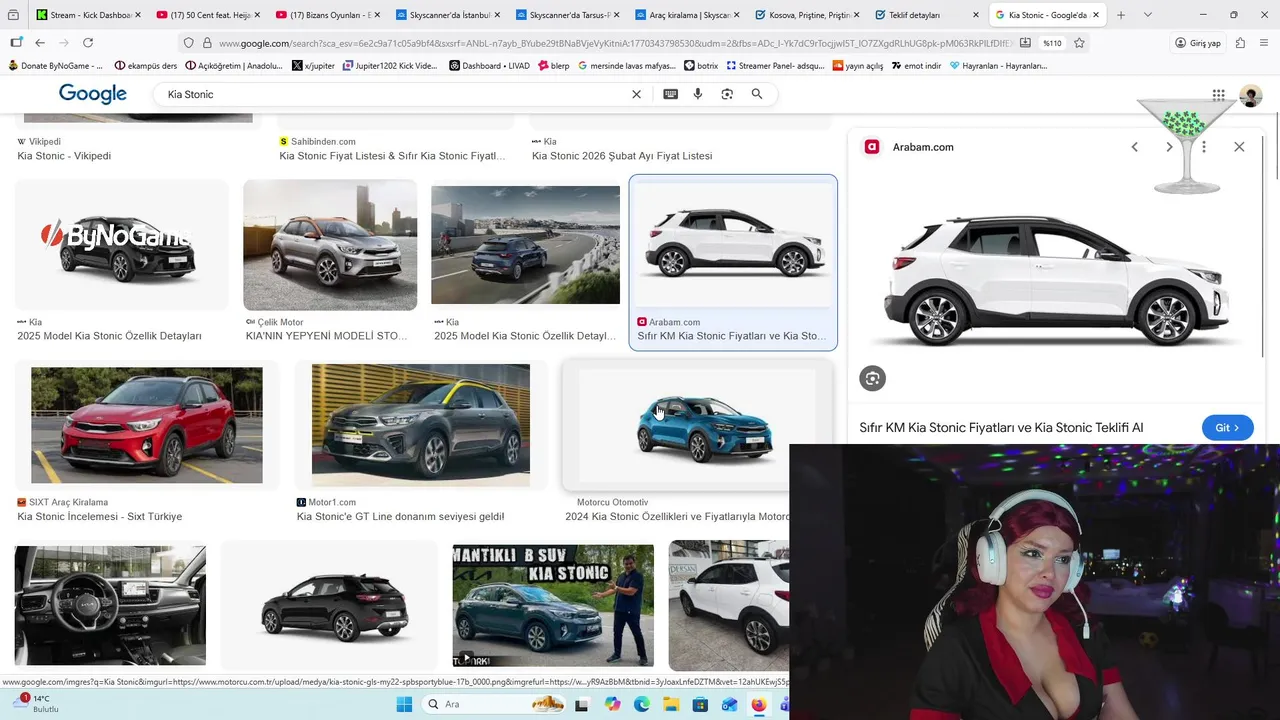Open Sahibinden.com Kia Stonic Fiyat Listesi result

[392, 156]
